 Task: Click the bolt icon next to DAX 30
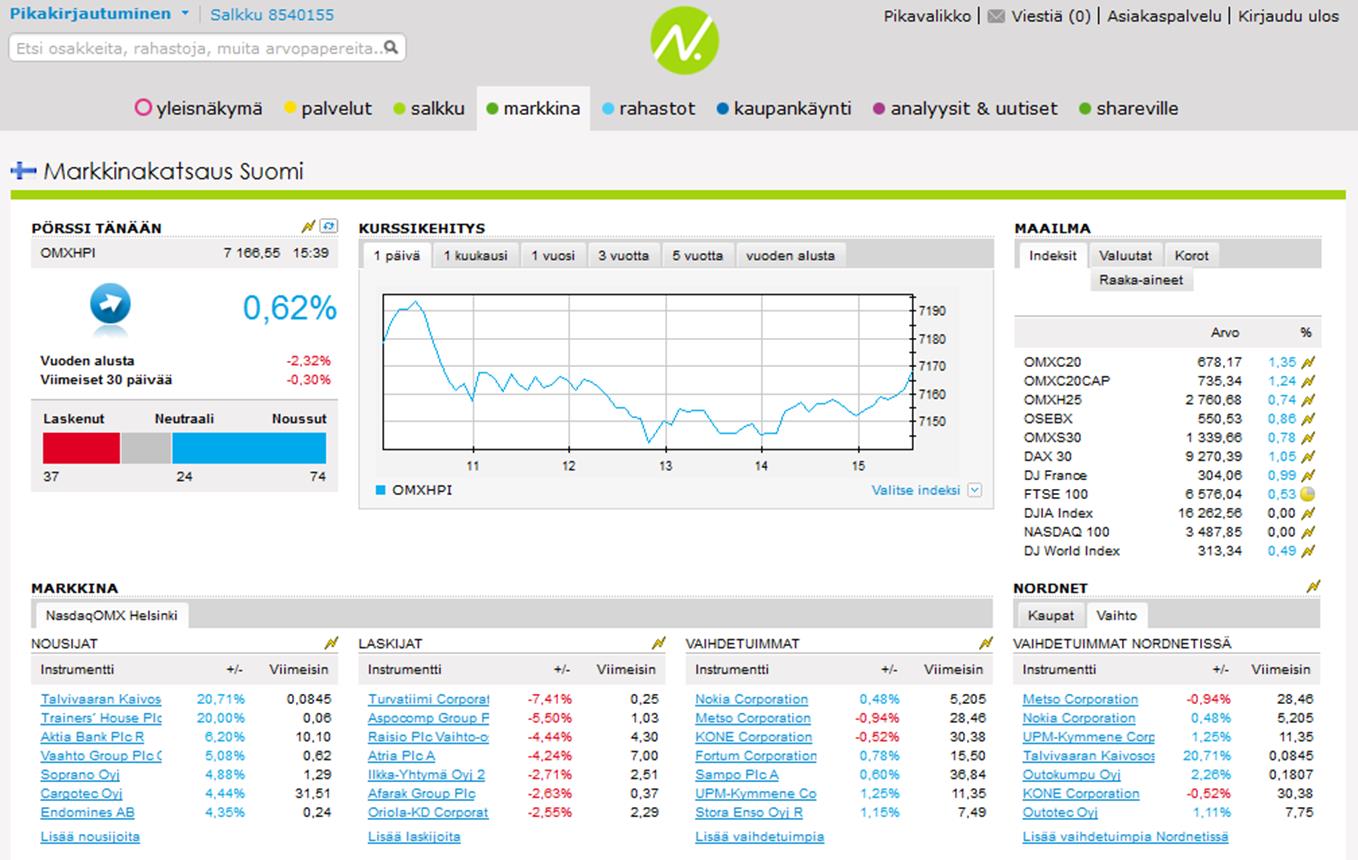coord(1308,457)
